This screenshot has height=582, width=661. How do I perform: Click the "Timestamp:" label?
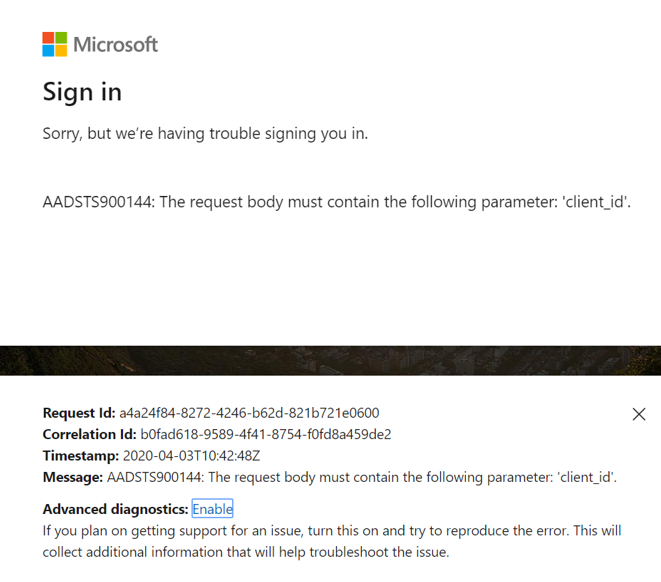click(81, 455)
